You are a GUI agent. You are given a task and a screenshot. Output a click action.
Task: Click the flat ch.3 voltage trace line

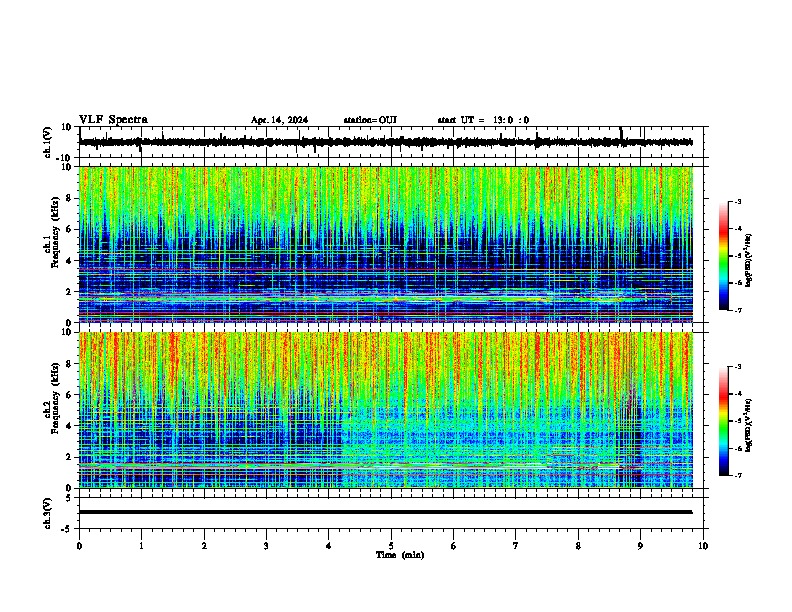pyautogui.click(x=386, y=512)
